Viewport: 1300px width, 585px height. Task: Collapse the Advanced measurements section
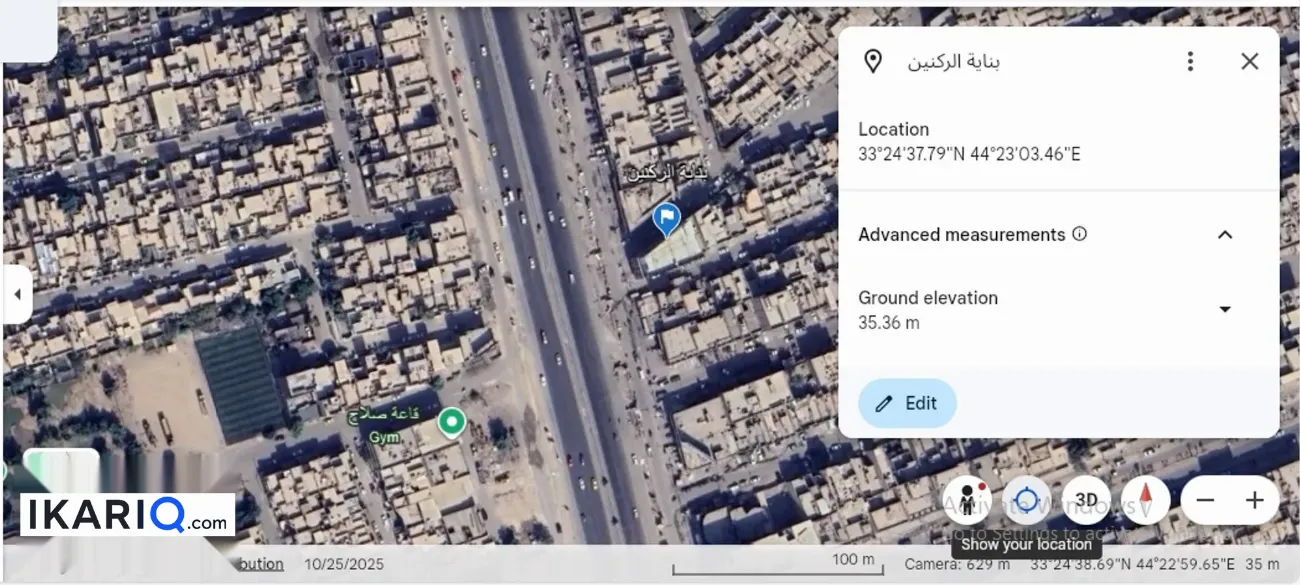pyautogui.click(x=1224, y=234)
